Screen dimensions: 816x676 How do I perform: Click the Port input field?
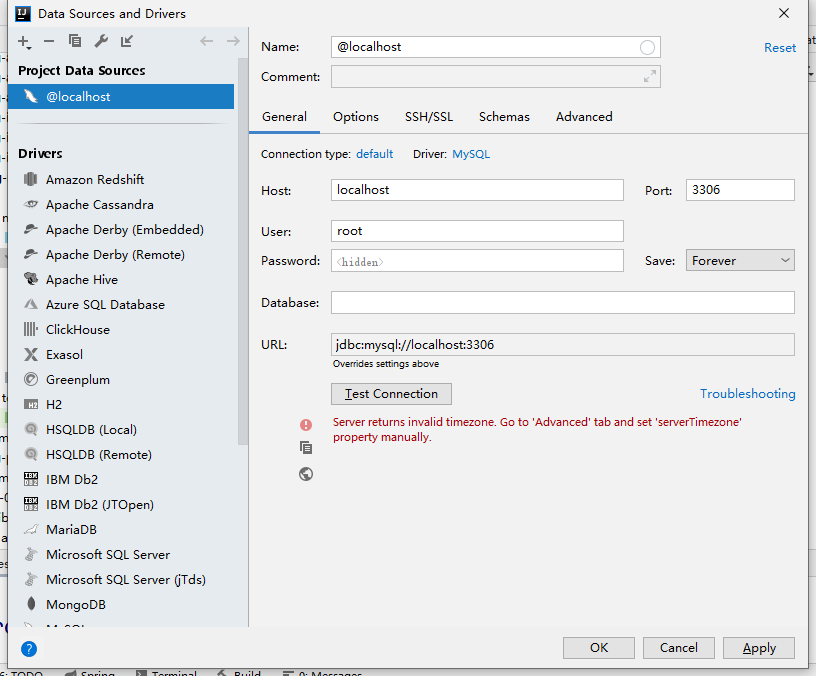[x=740, y=190]
